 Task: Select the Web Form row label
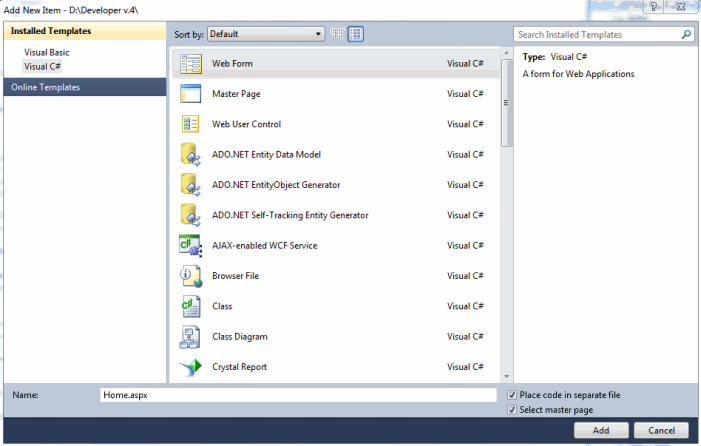[232, 63]
